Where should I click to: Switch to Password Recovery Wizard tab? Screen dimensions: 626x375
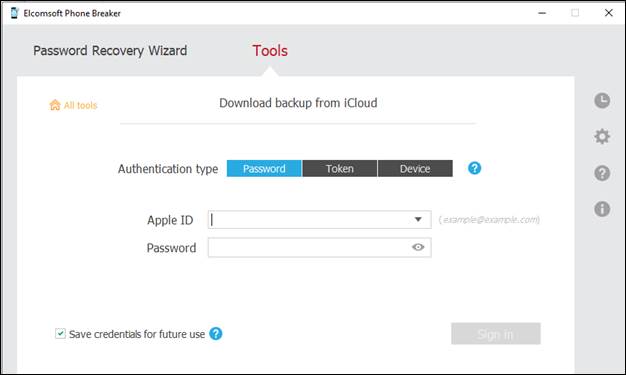coord(110,51)
